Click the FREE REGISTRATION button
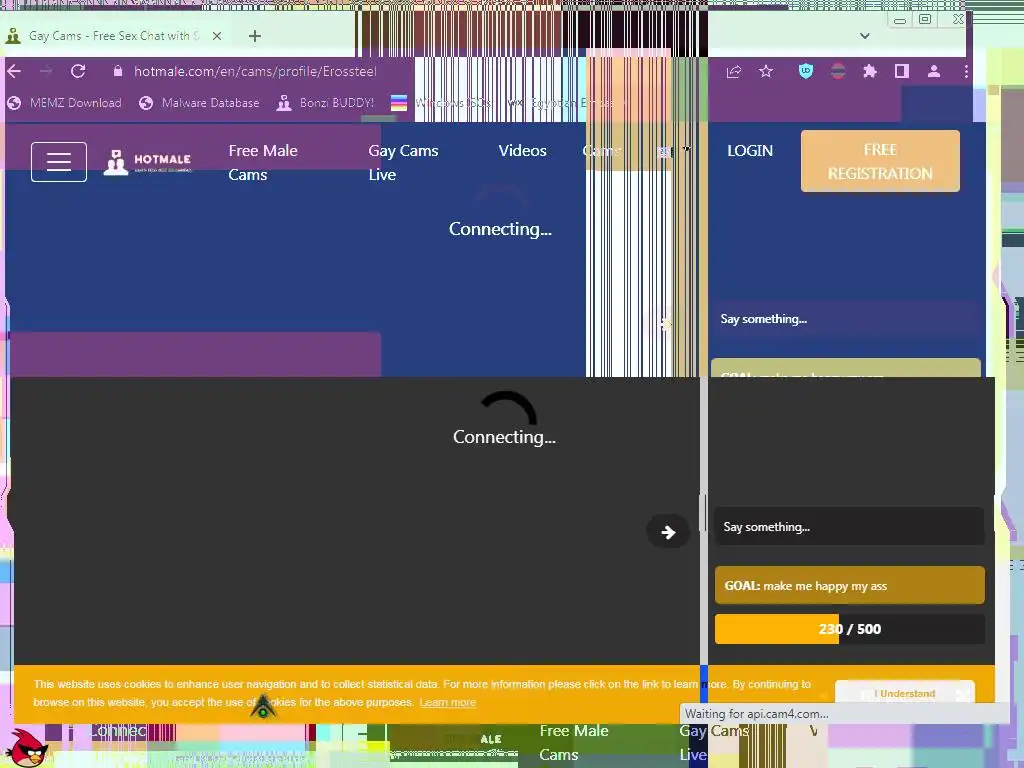This screenshot has height=768, width=1024. (x=880, y=161)
